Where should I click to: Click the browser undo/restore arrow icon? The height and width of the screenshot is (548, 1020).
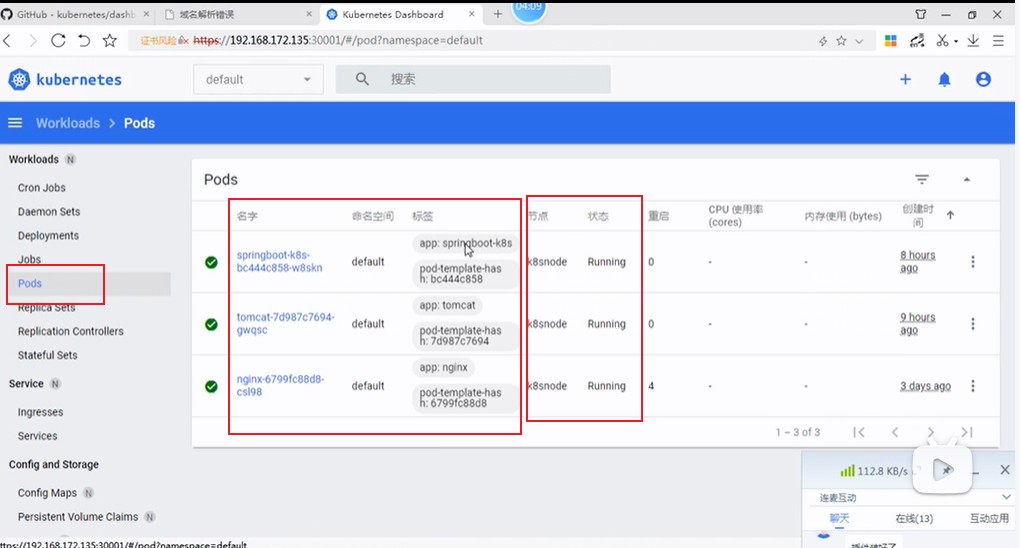point(84,40)
